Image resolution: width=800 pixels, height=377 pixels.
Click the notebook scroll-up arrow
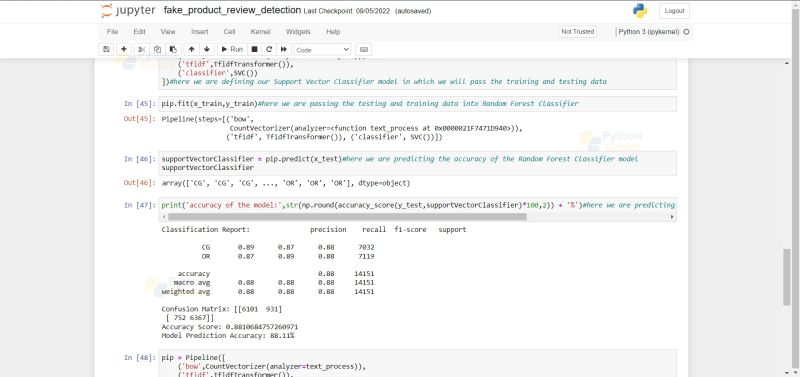click(x=787, y=62)
